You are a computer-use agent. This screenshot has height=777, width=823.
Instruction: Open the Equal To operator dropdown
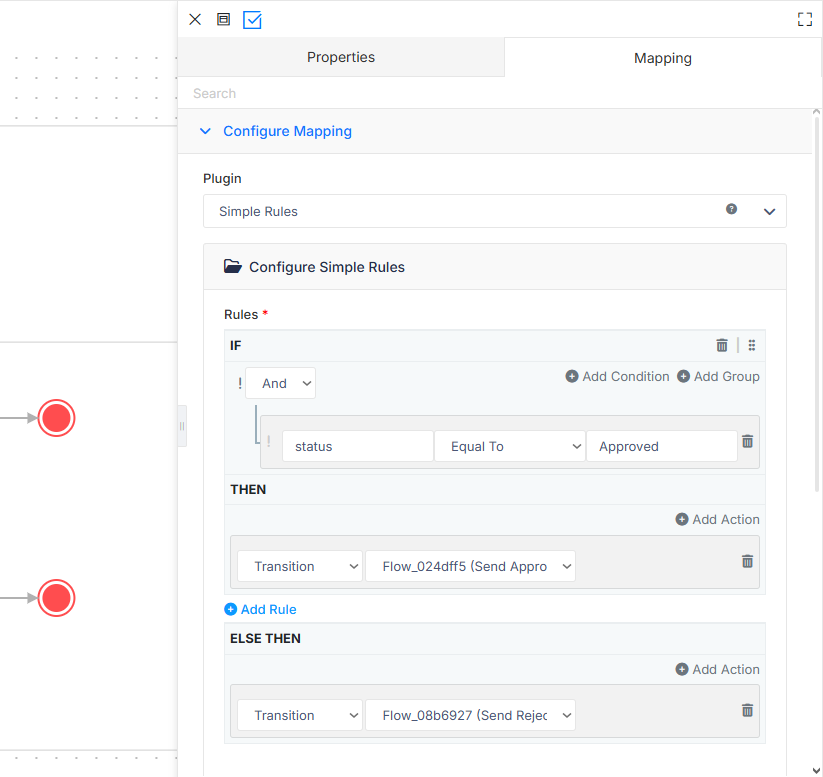click(510, 446)
